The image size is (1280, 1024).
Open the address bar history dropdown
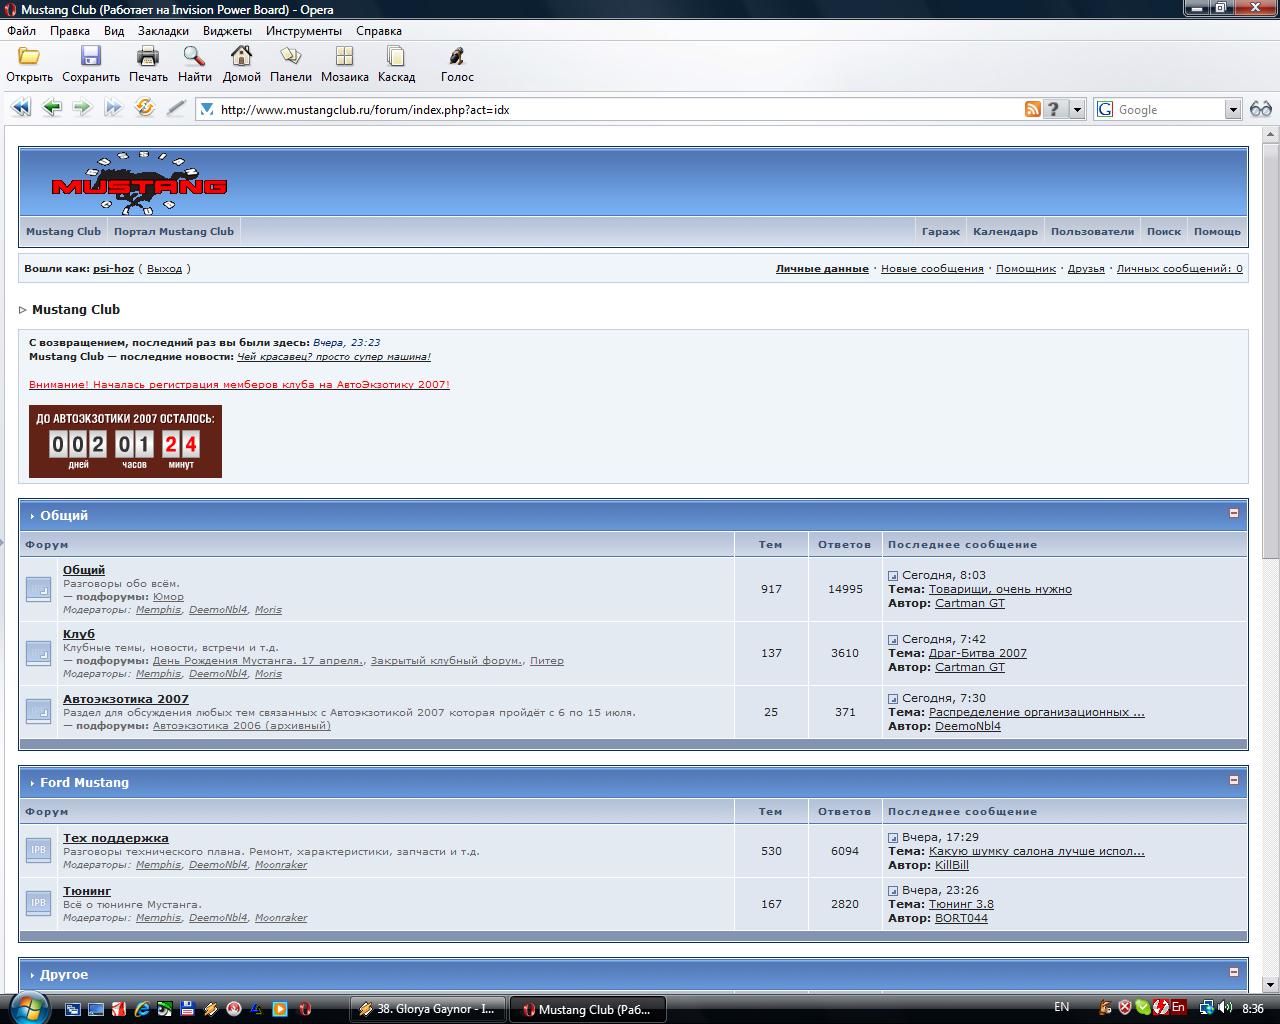click(1077, 110)
